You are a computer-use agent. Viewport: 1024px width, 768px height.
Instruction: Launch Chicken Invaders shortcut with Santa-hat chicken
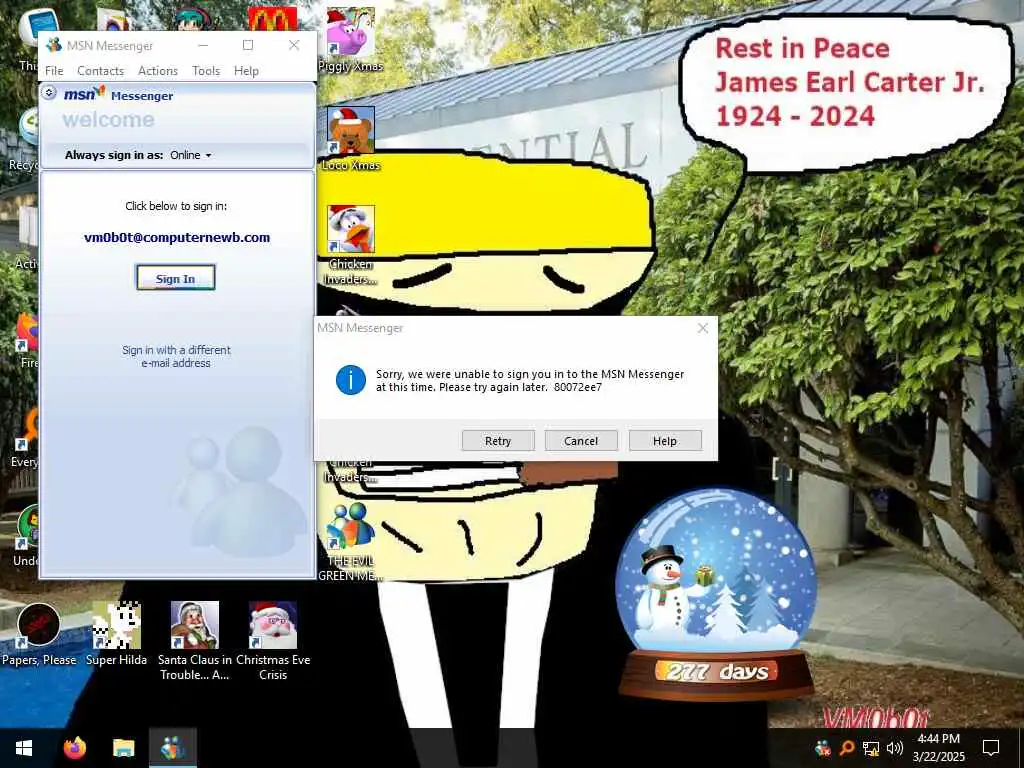(x=351, y=244)
